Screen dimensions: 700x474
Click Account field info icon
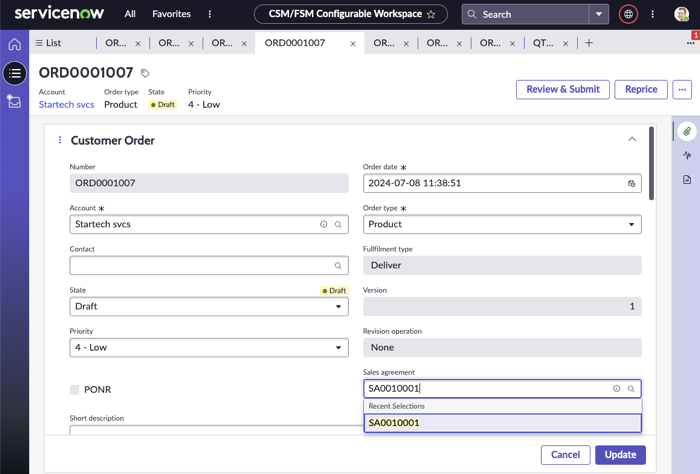324,224
